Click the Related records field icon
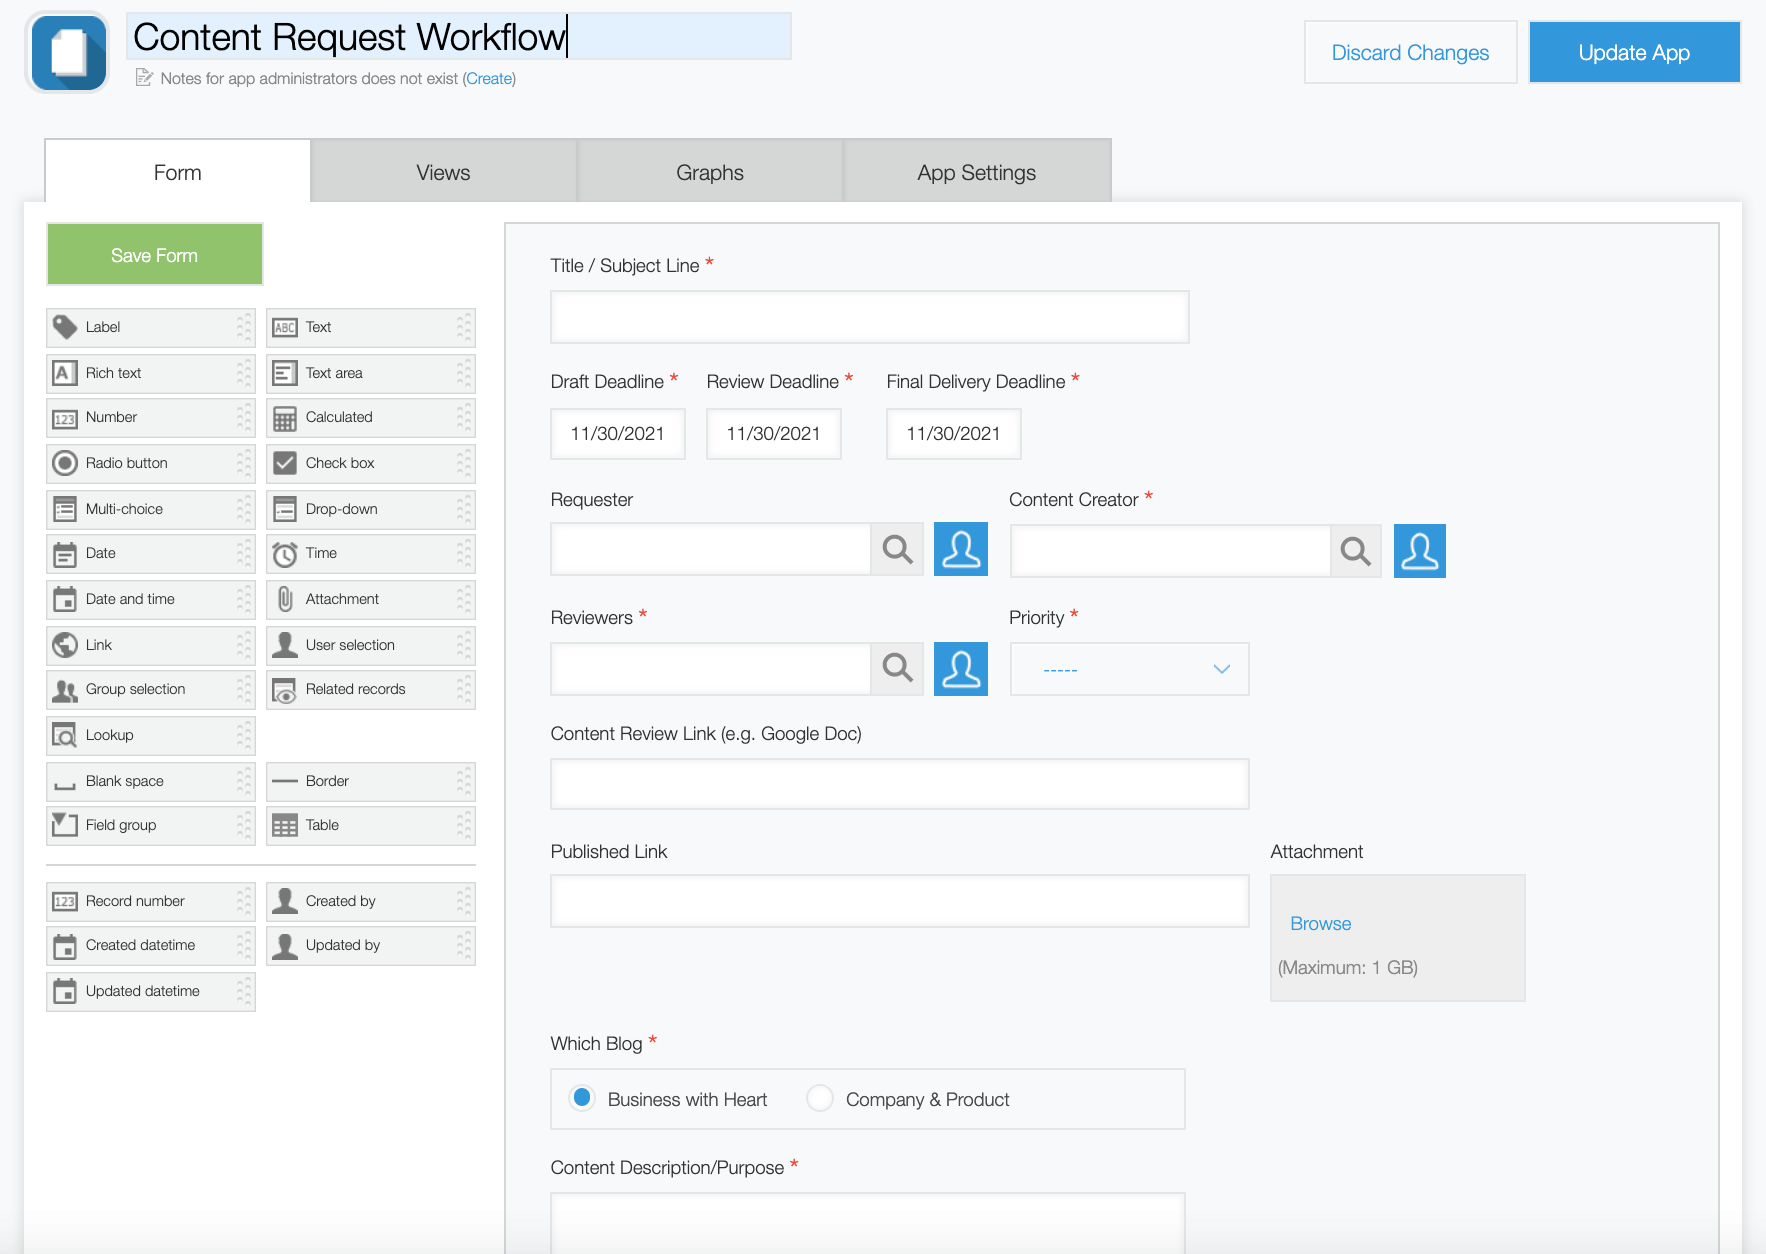Screen dimensions: 1766x1254 coord(284,689)
